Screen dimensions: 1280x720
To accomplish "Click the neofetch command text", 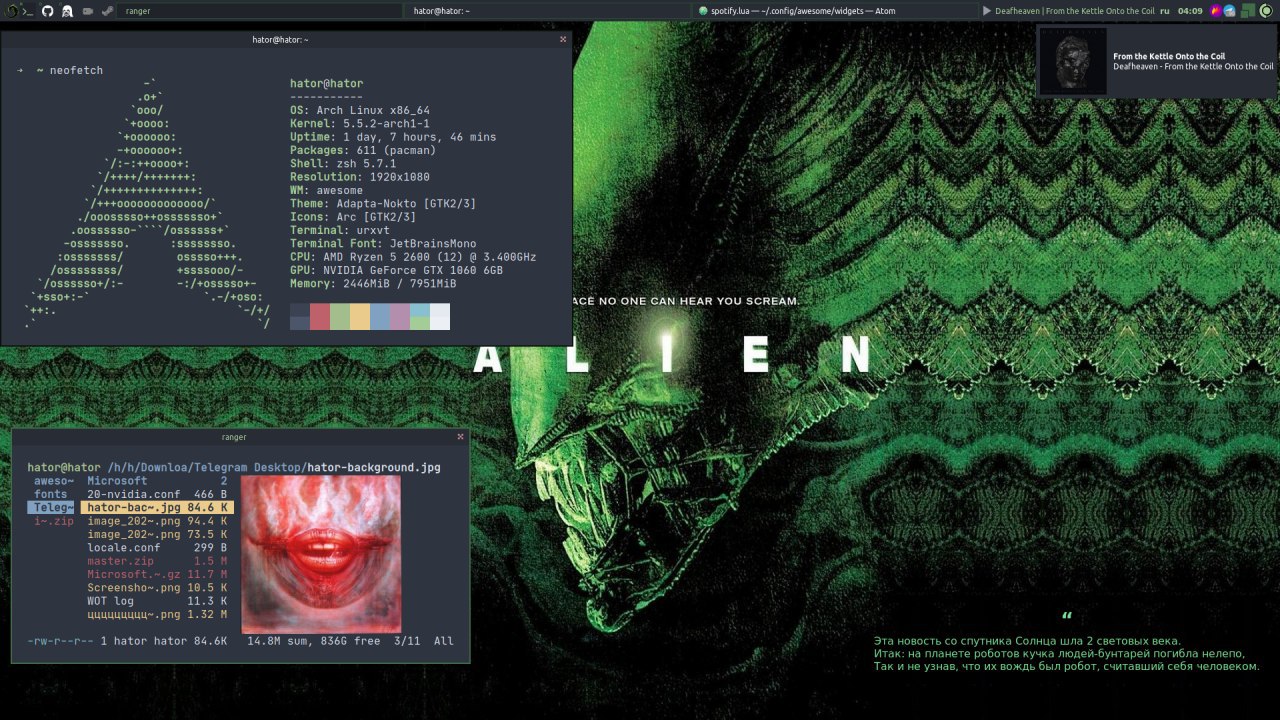I will [76, 71].
